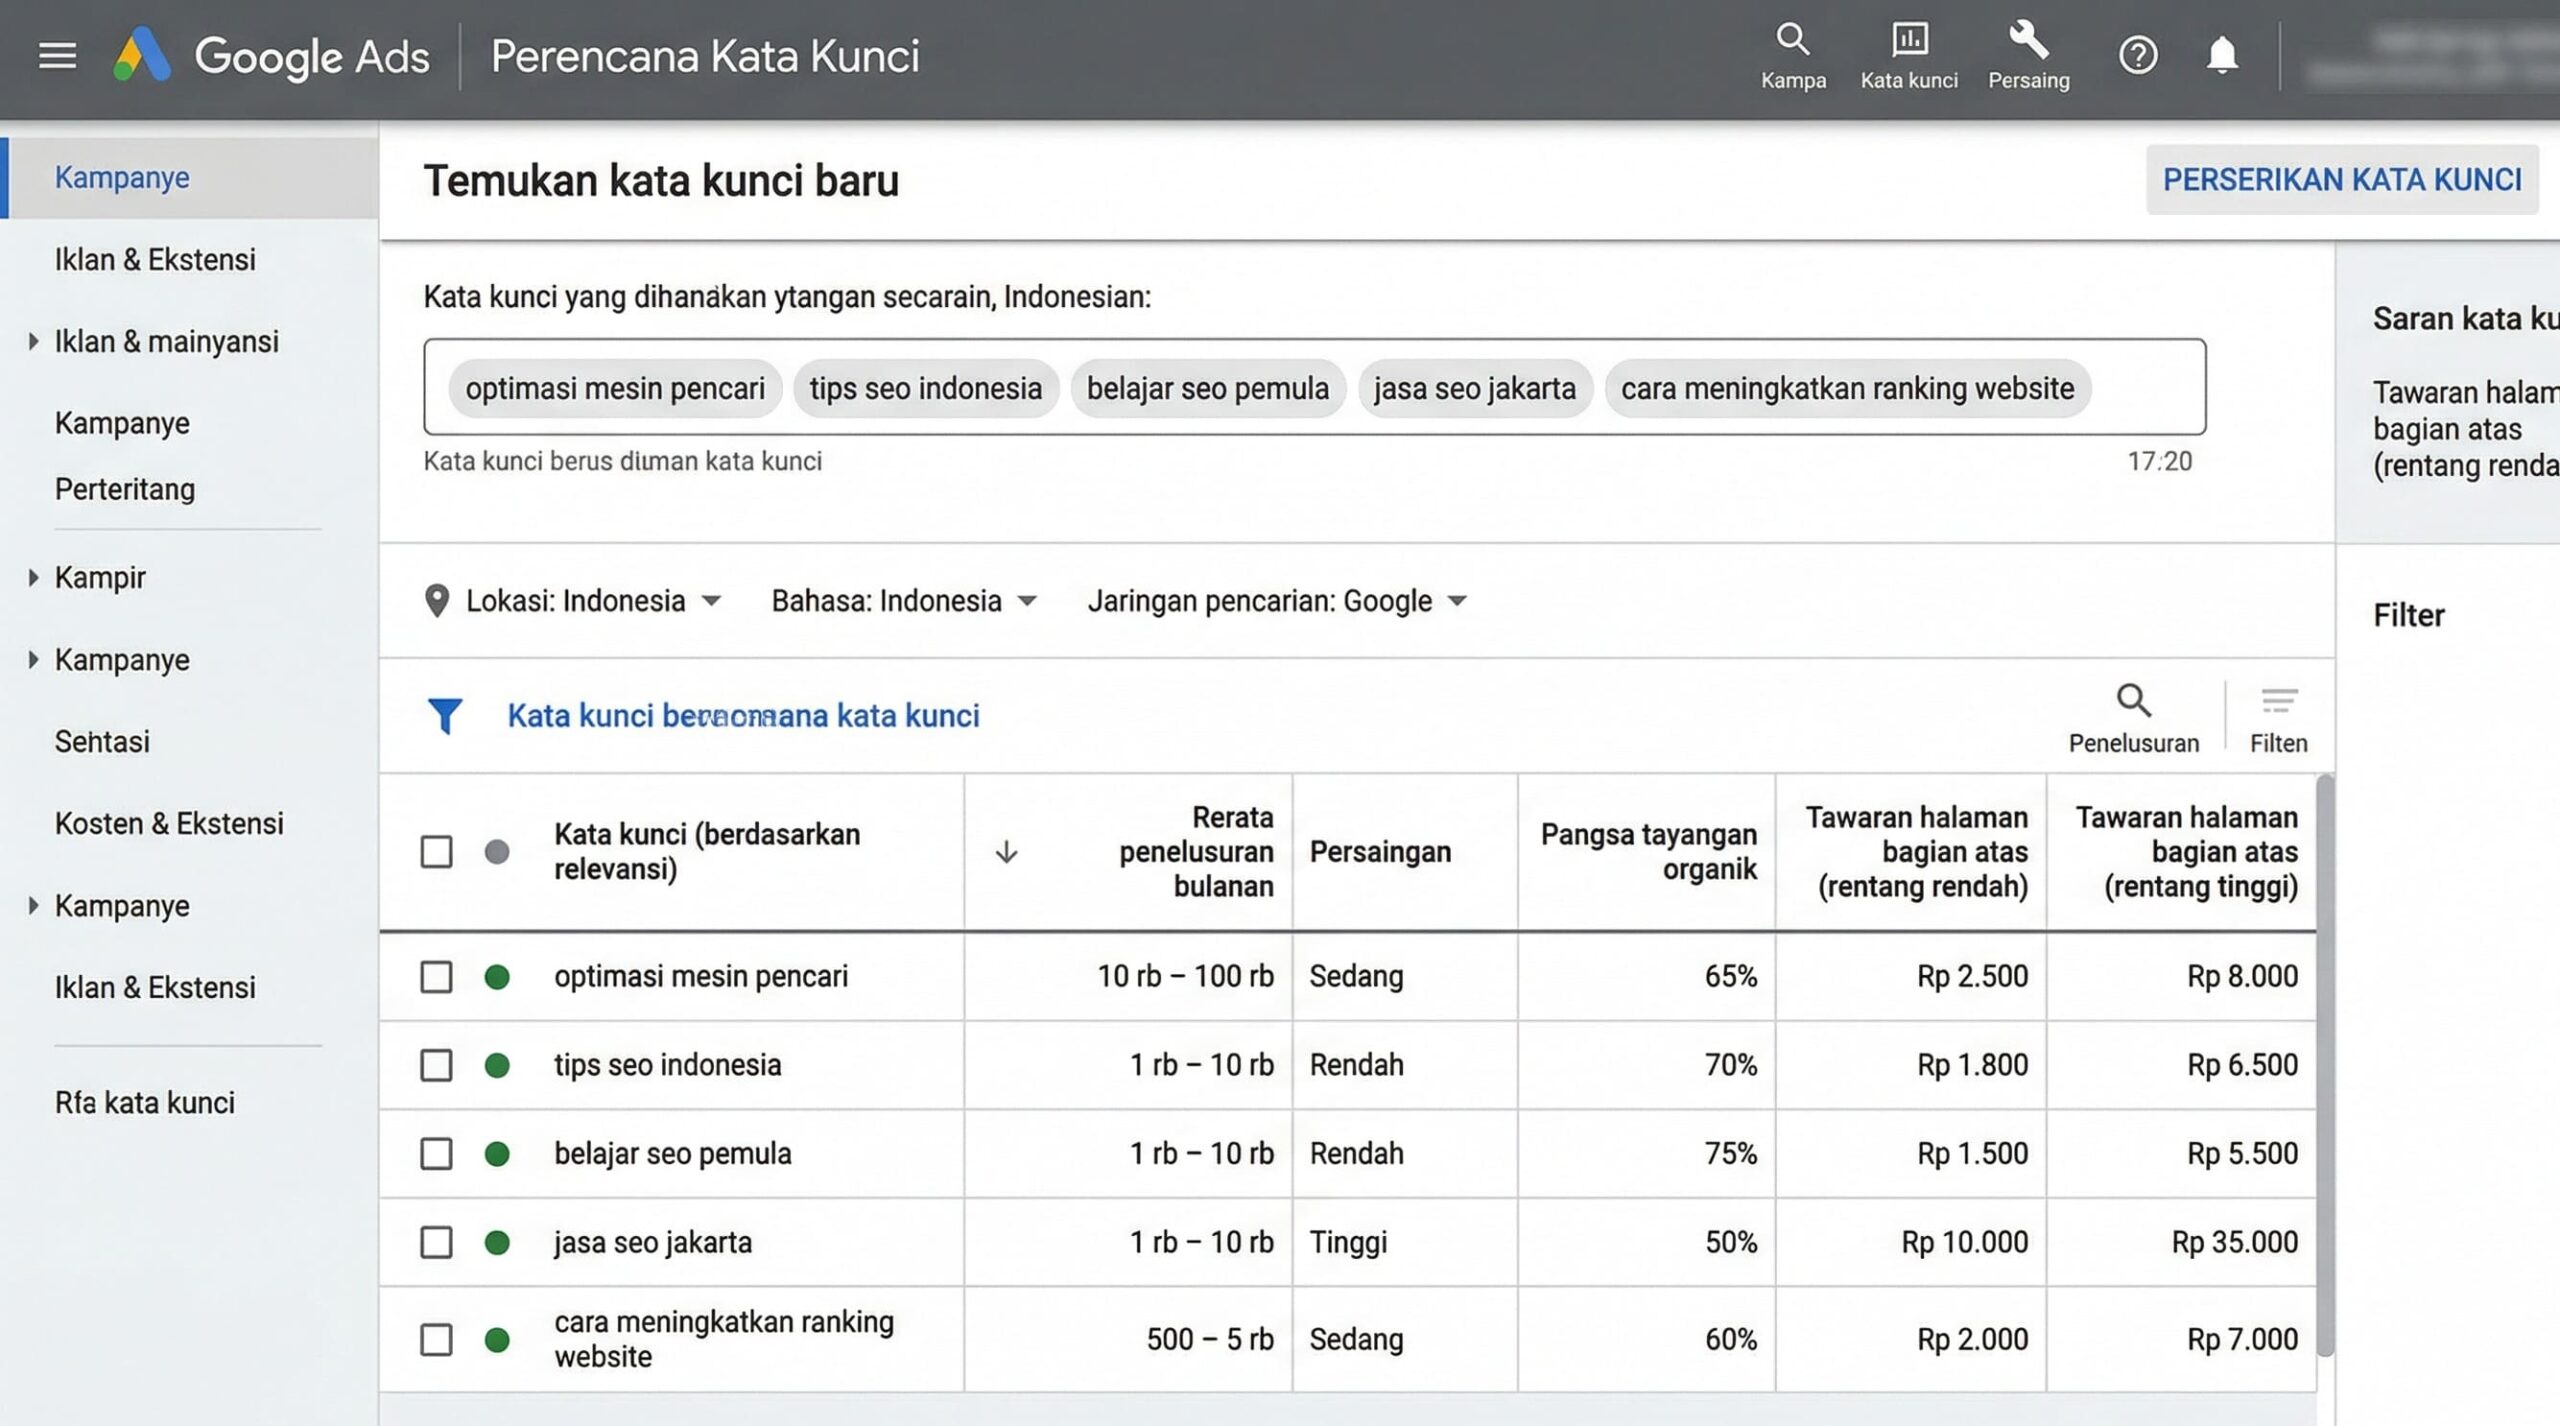Click green status dot for belajar seo pemula
The height and width of the screenshot is (1426, 2560).
coord(497,1154)
